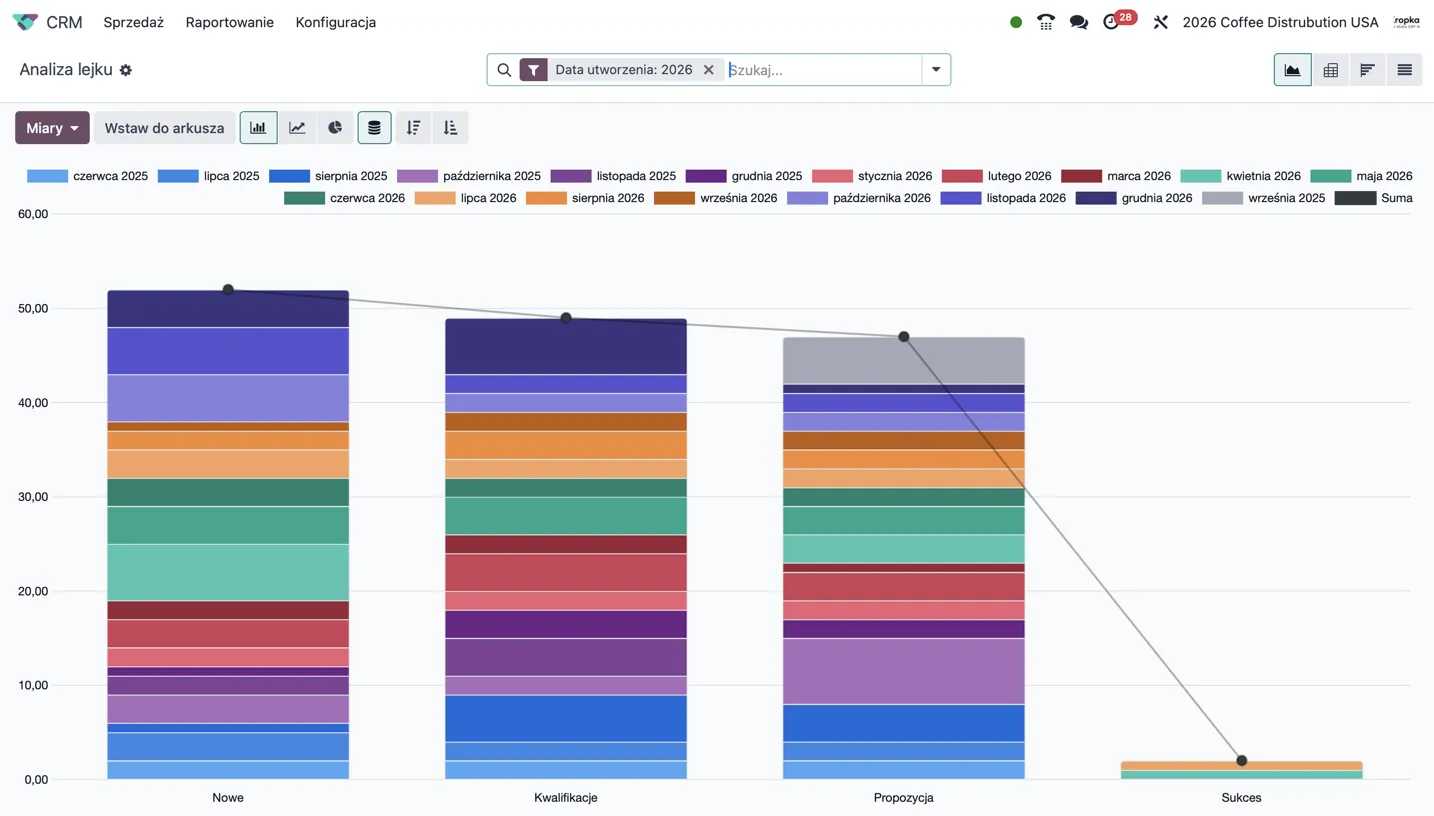The height and width of the screenshot is (816, 1434).
Task: Open the Raportowanie menu
Action: pos(229,22)
